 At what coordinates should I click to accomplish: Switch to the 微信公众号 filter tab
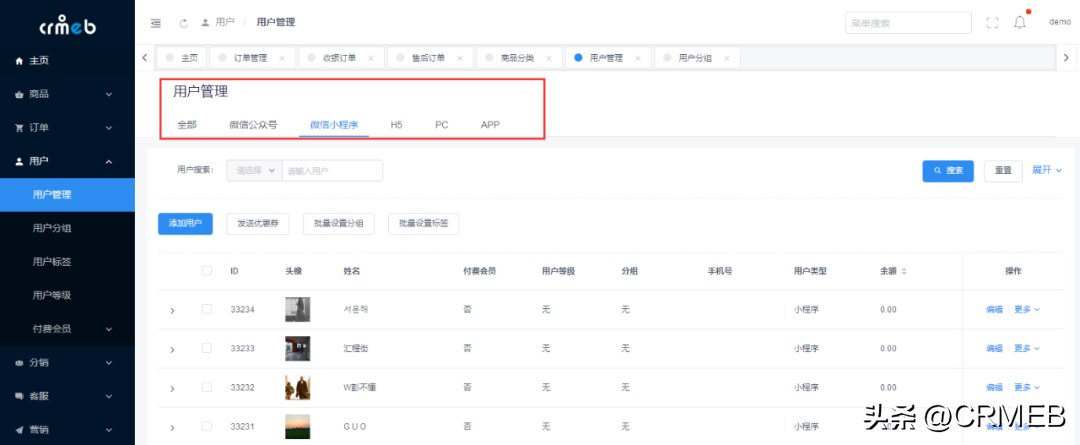253,125
